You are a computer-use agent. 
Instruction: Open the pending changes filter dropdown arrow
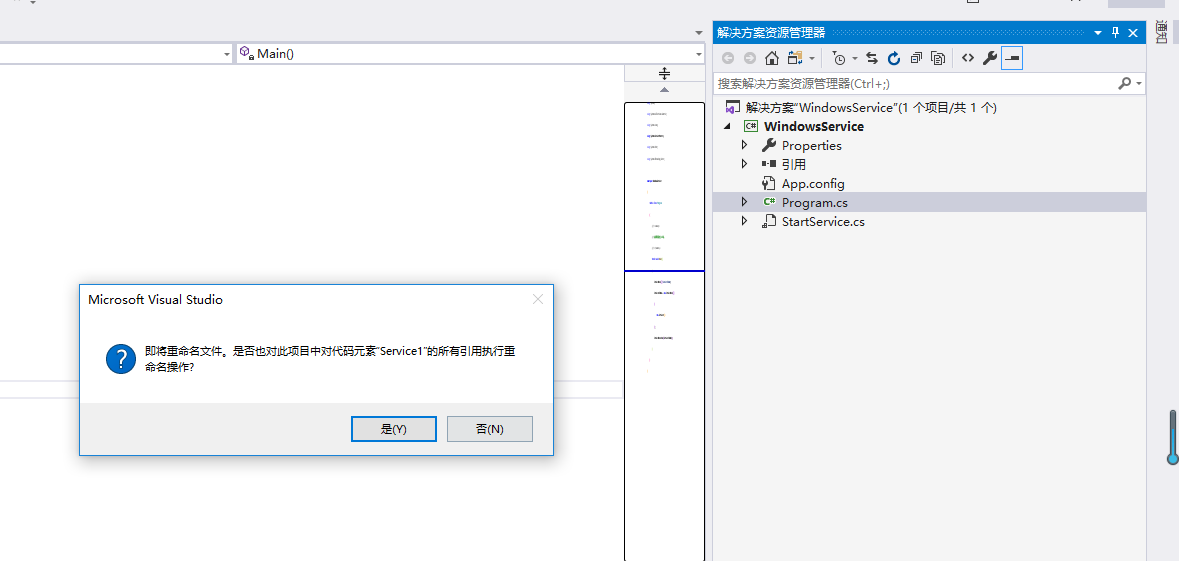tap(855, 58)
